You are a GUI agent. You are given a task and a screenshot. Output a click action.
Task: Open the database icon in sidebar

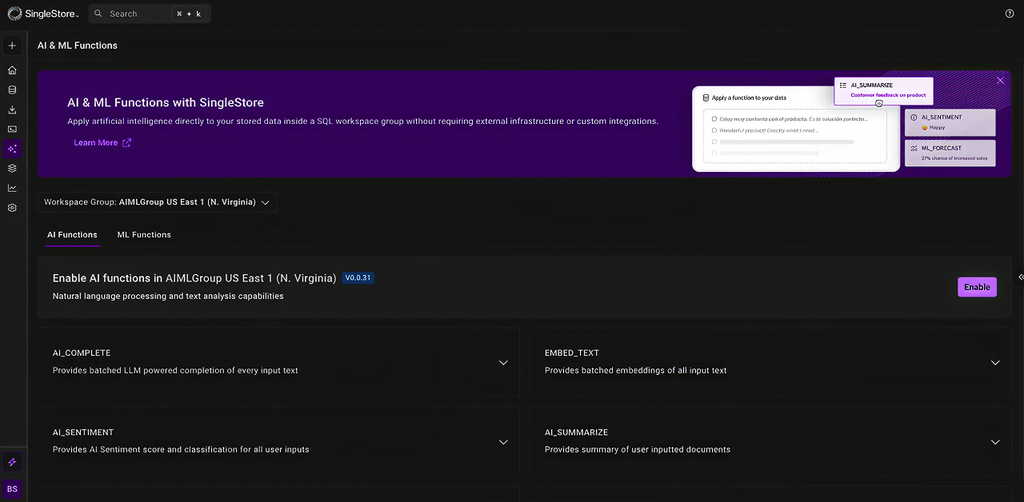[x=12, y=90]
